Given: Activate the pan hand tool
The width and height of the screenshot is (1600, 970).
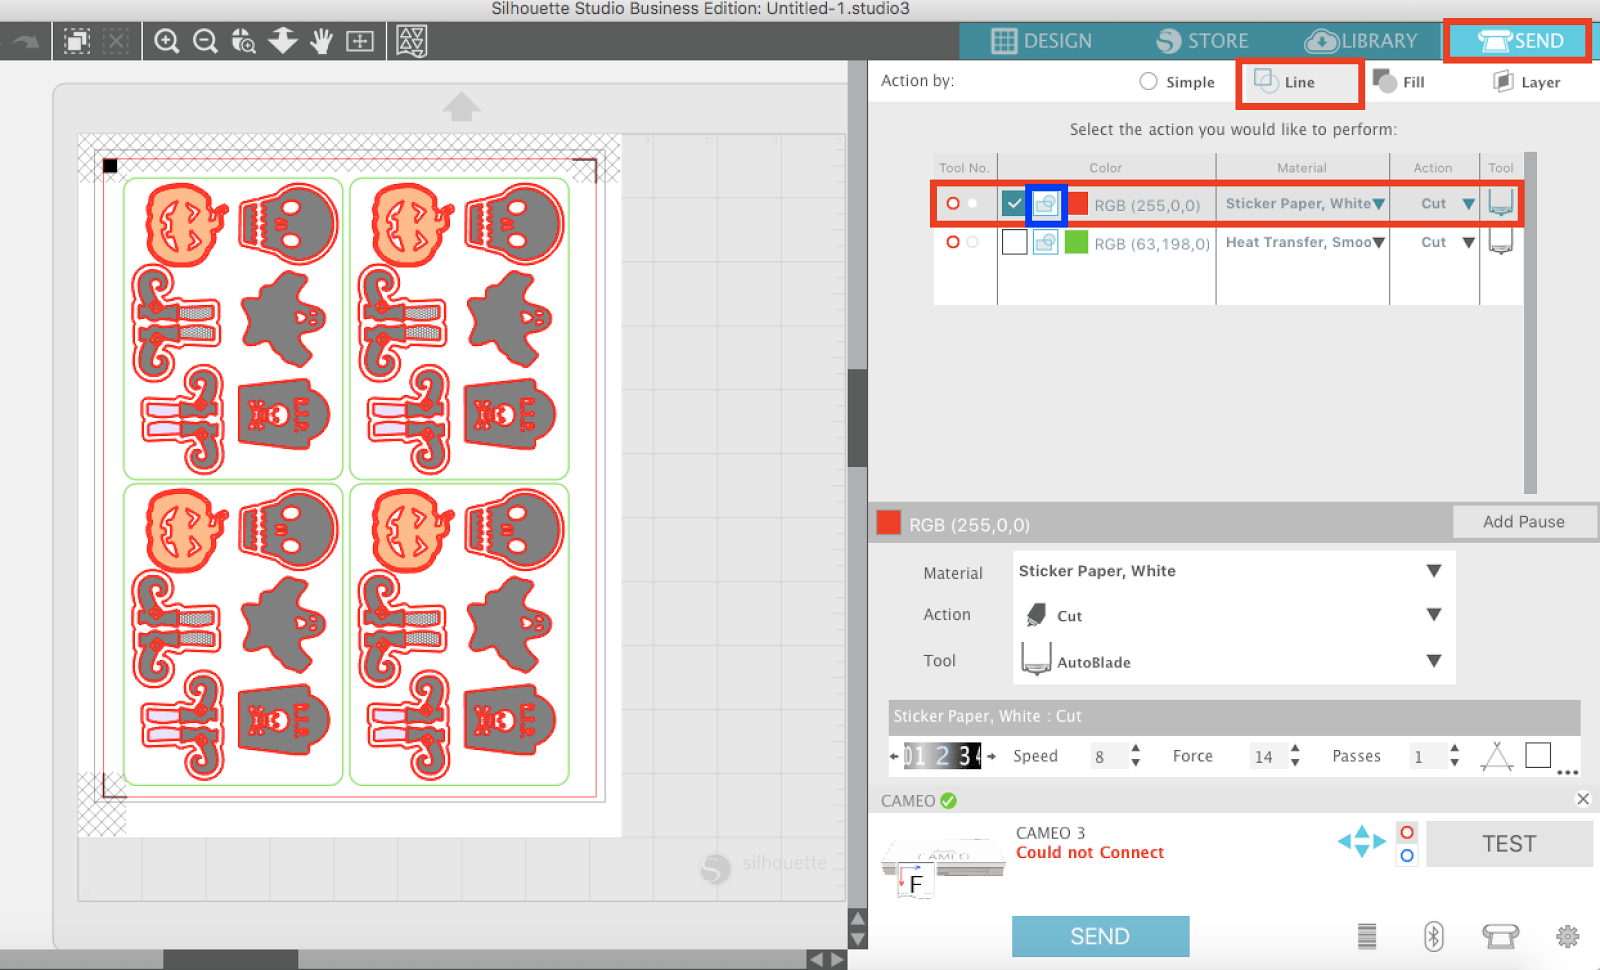Looking at the screenshot, I should (321, 41).
